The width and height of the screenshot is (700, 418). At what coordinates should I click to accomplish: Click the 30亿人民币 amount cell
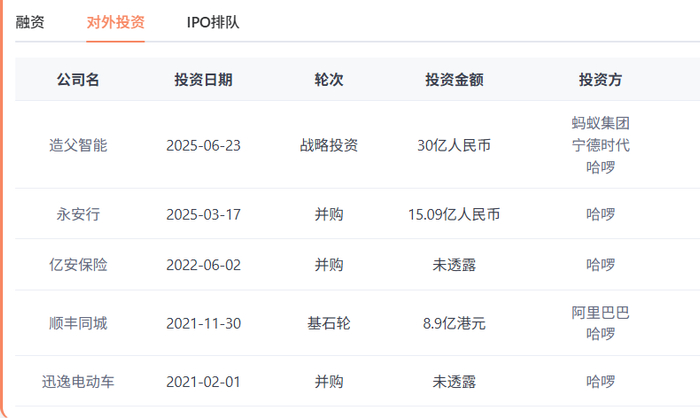tap(454, 145)
